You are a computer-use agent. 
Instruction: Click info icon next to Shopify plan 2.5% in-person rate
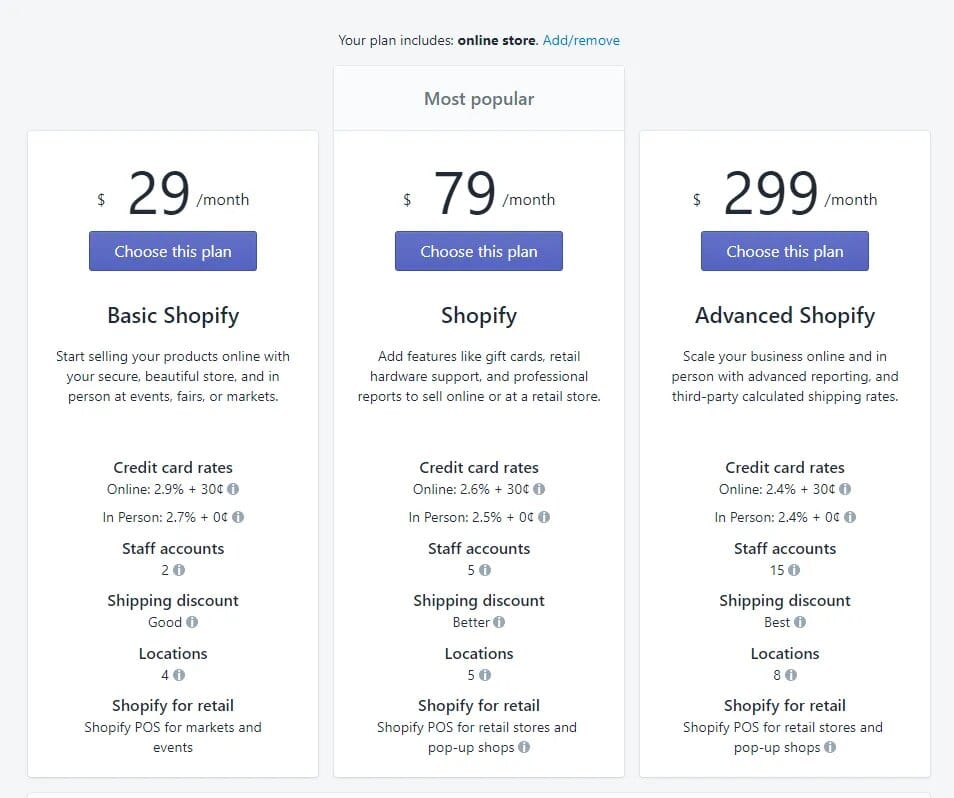(544, 517)
